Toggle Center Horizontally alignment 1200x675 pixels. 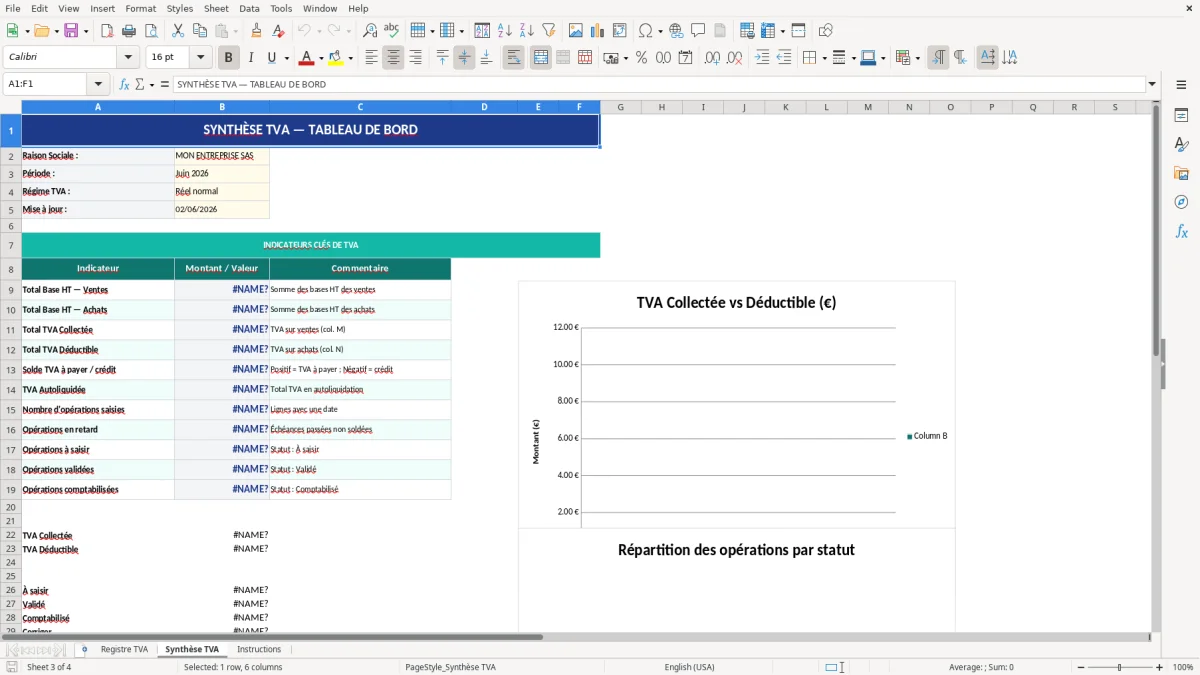pos(393,58)
